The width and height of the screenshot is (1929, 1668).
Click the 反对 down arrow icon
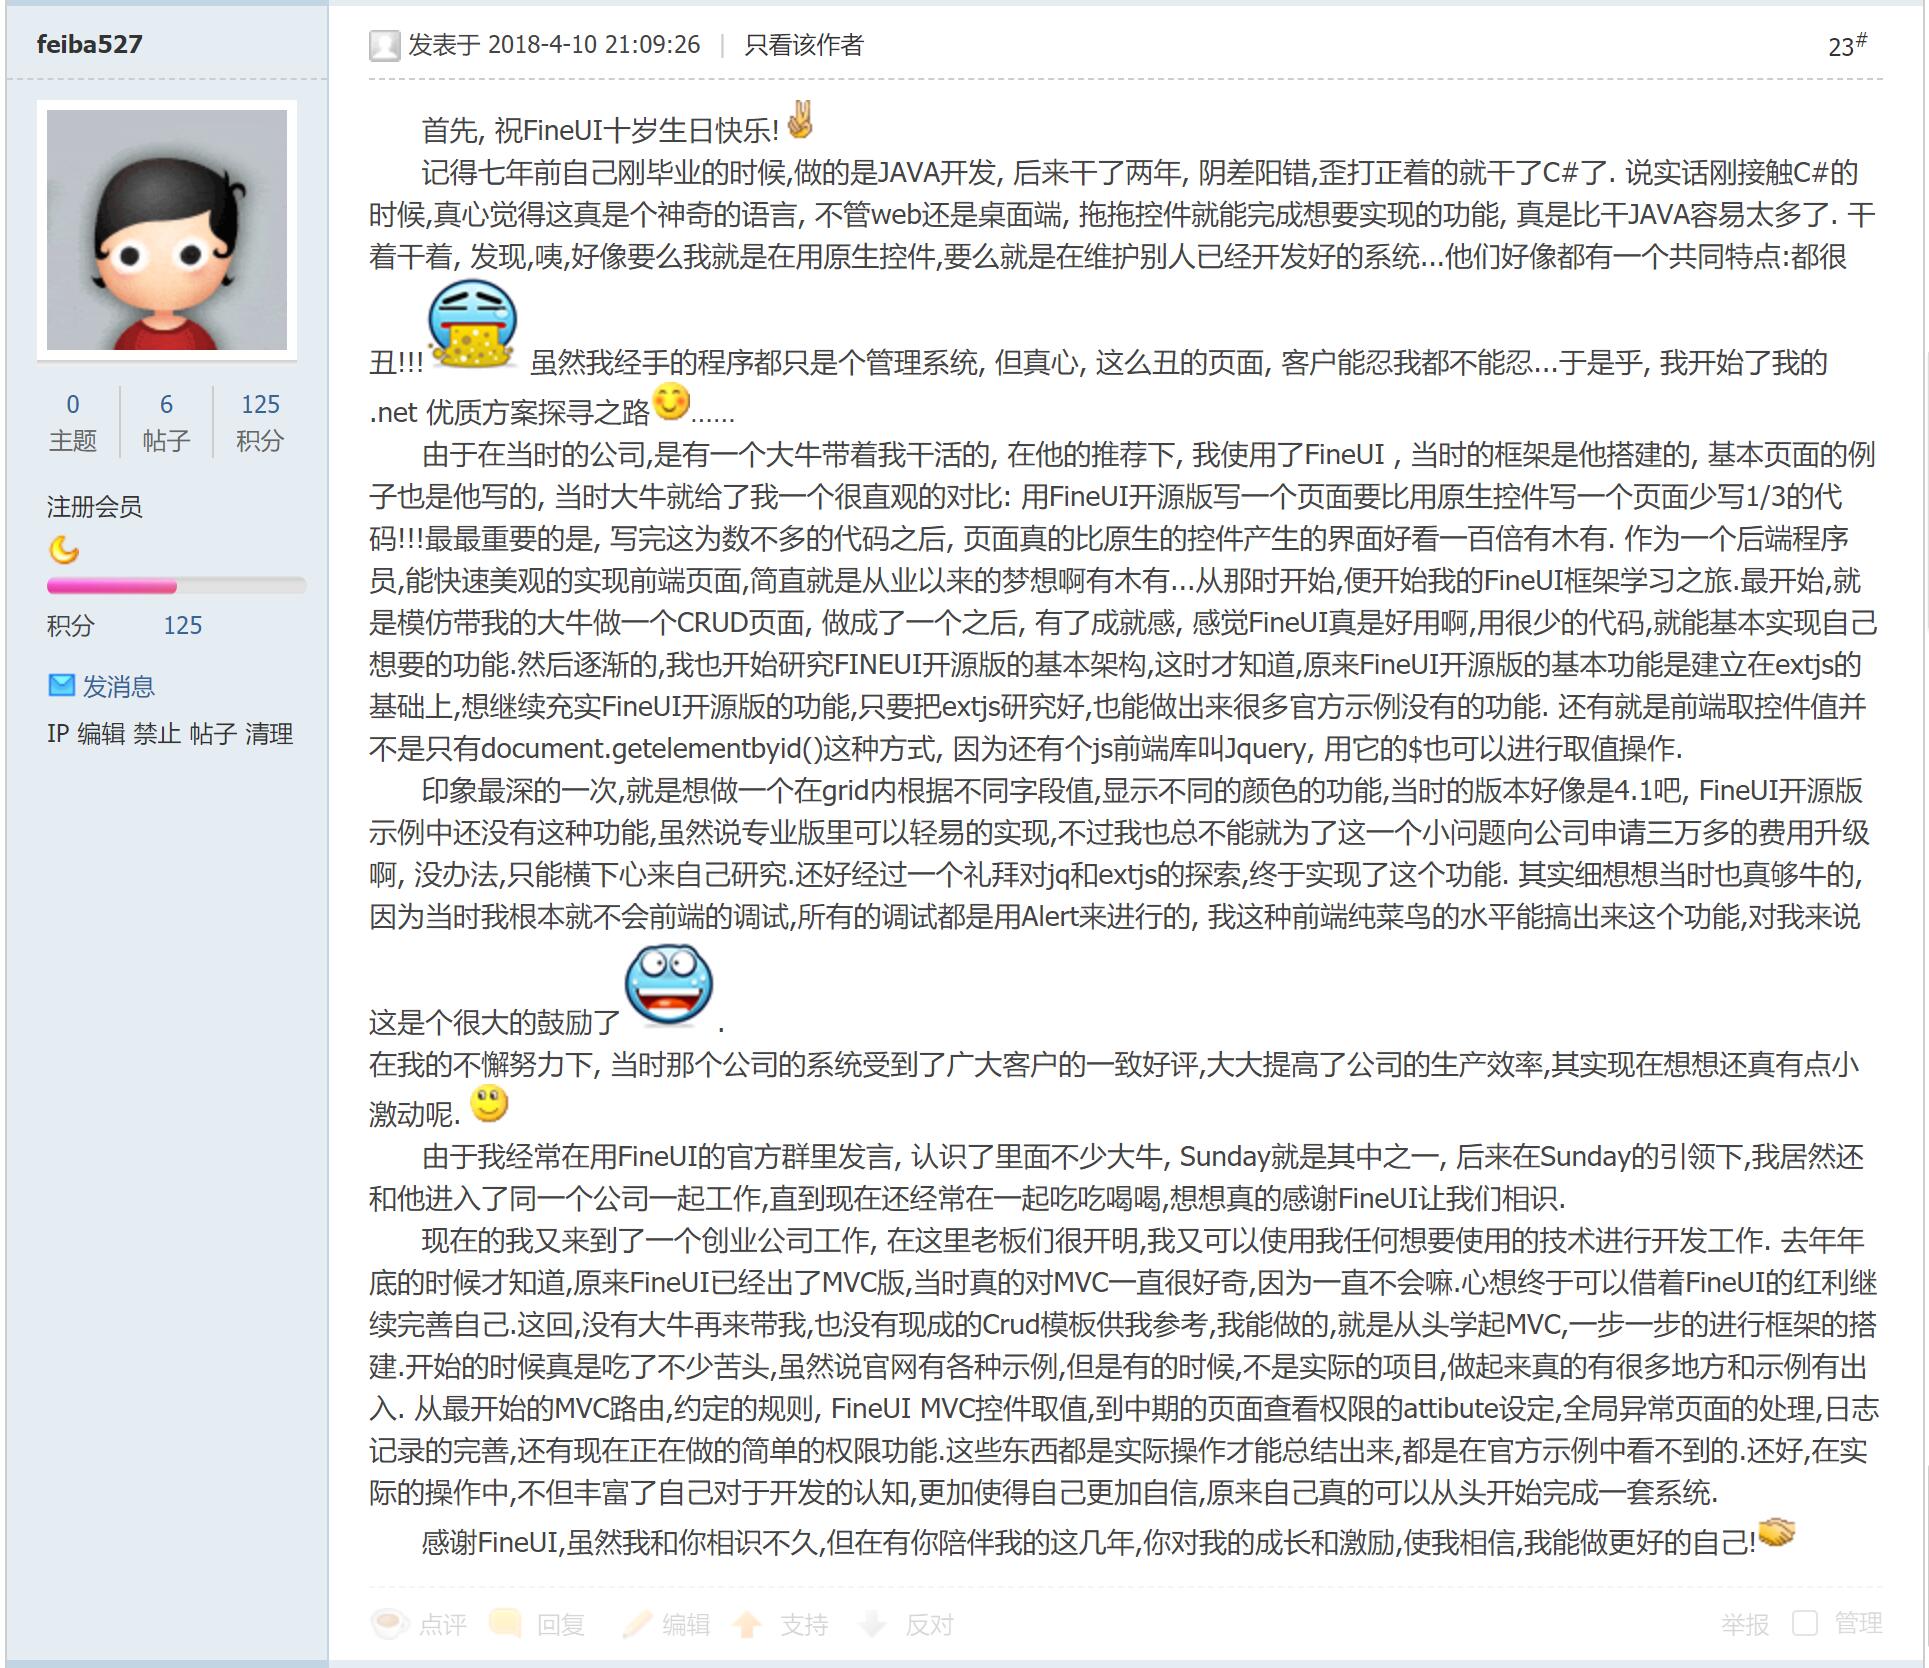(873, 1624)
